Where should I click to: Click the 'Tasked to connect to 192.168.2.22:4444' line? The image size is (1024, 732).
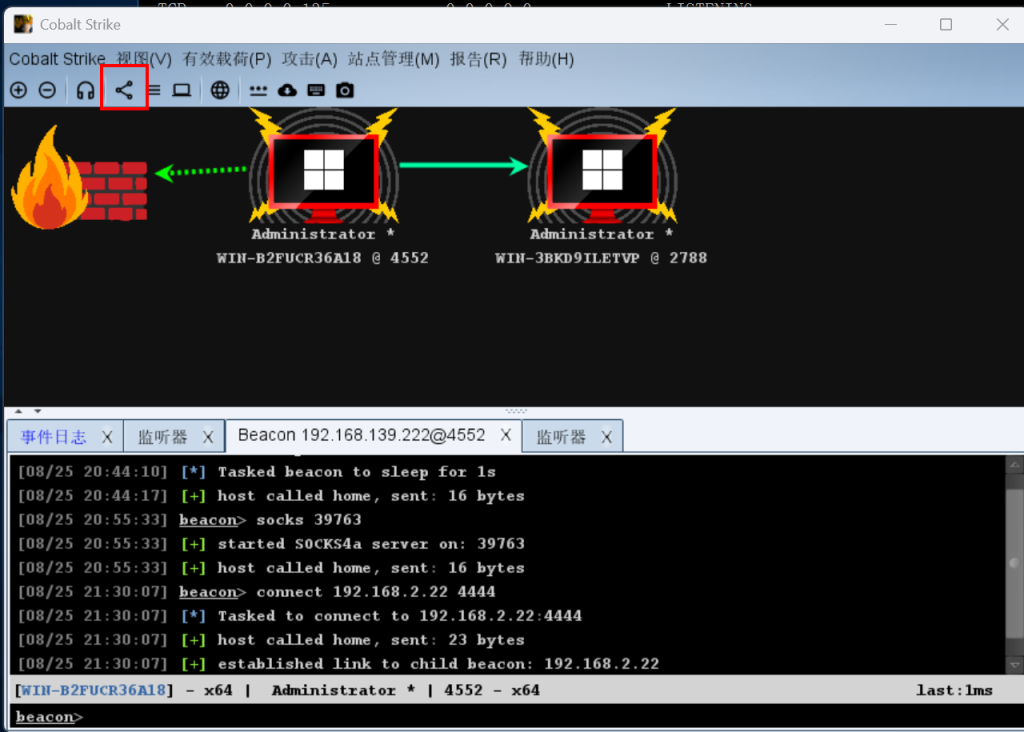pos(400,616)
